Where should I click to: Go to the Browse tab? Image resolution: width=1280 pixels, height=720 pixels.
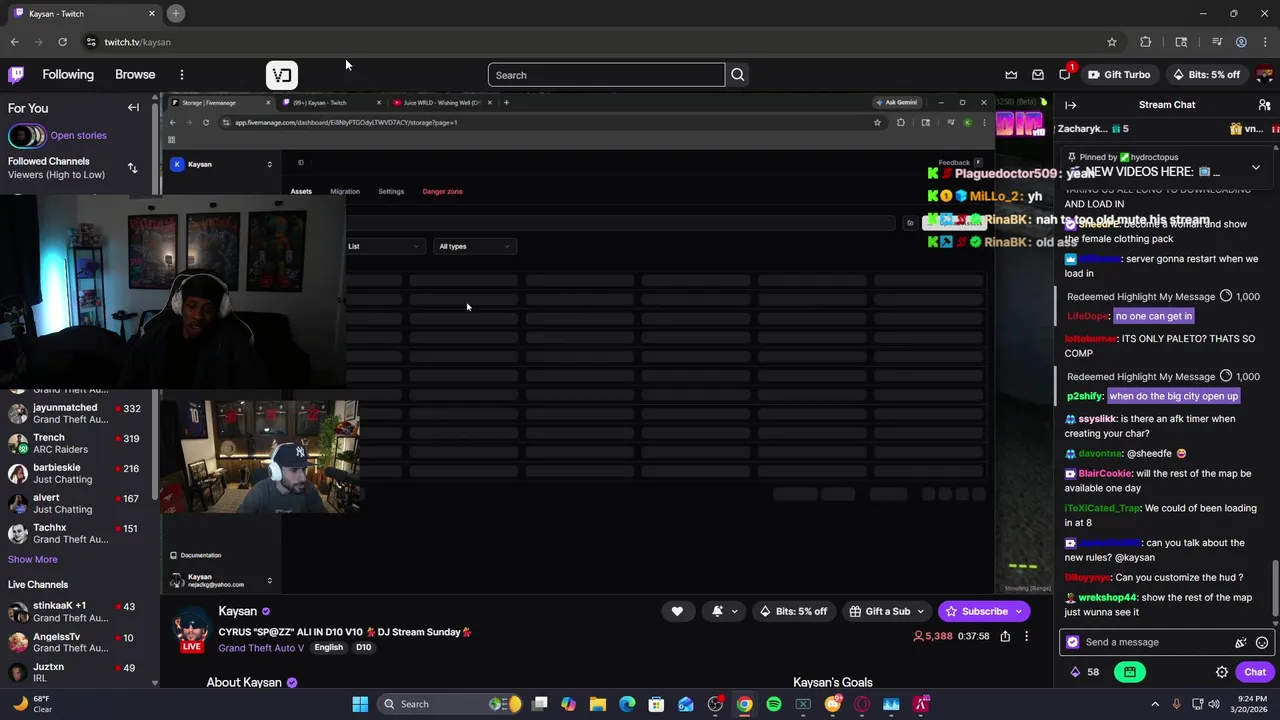pyautogui.click(x=135, y=75)
